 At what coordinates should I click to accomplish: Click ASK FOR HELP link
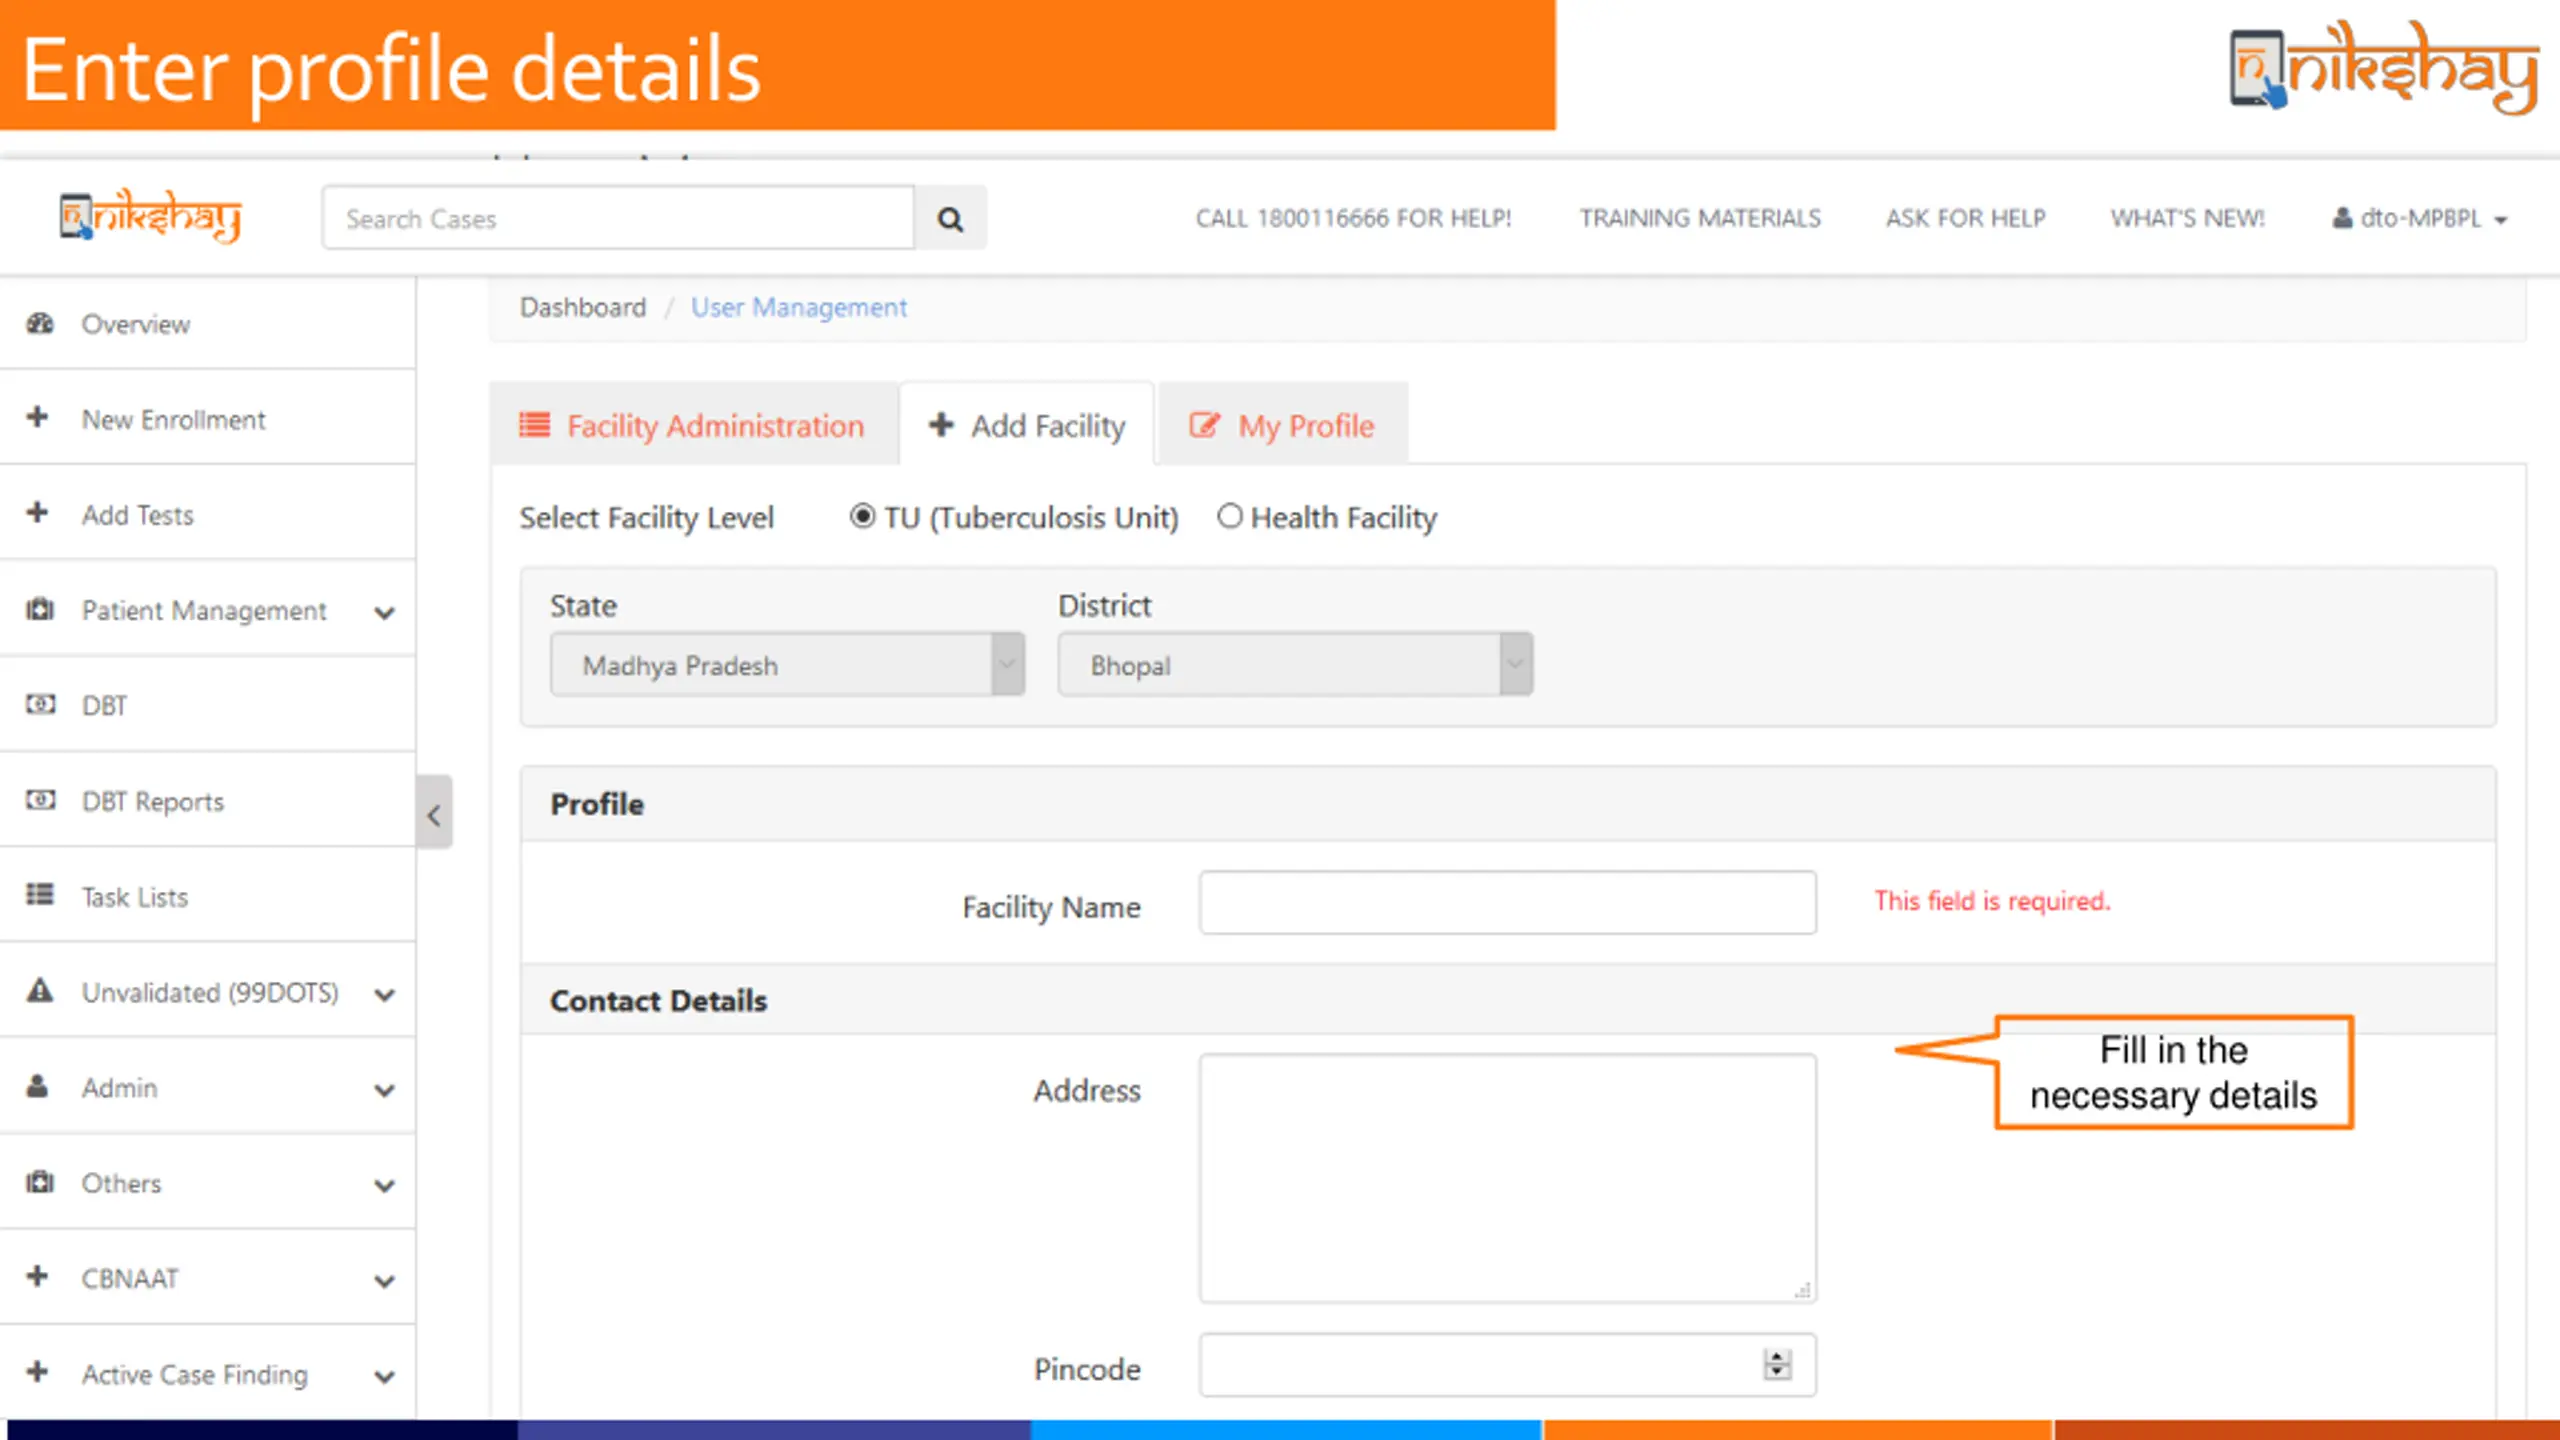[1966, 218]
